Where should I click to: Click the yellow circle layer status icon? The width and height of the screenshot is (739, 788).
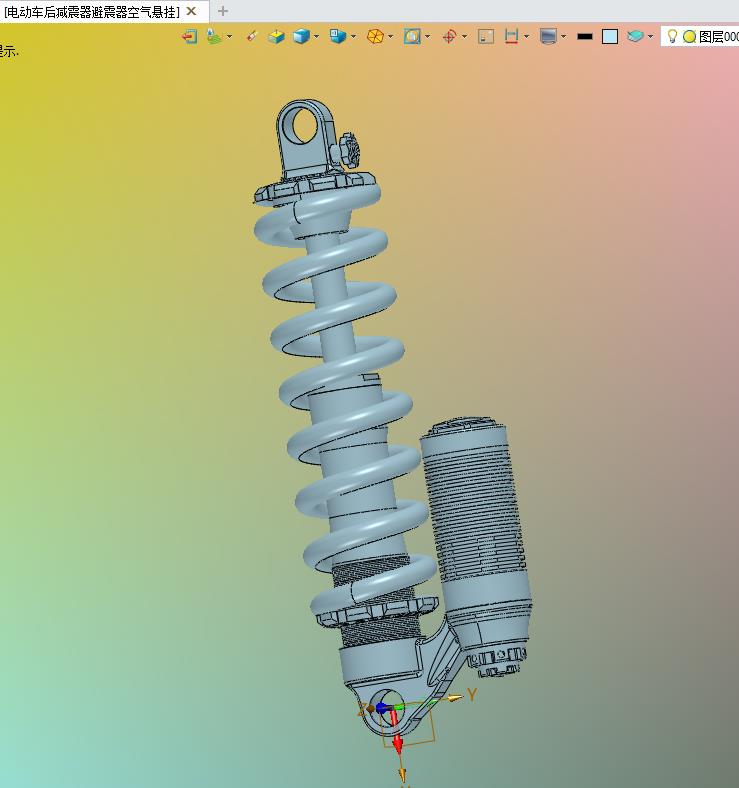689,37
